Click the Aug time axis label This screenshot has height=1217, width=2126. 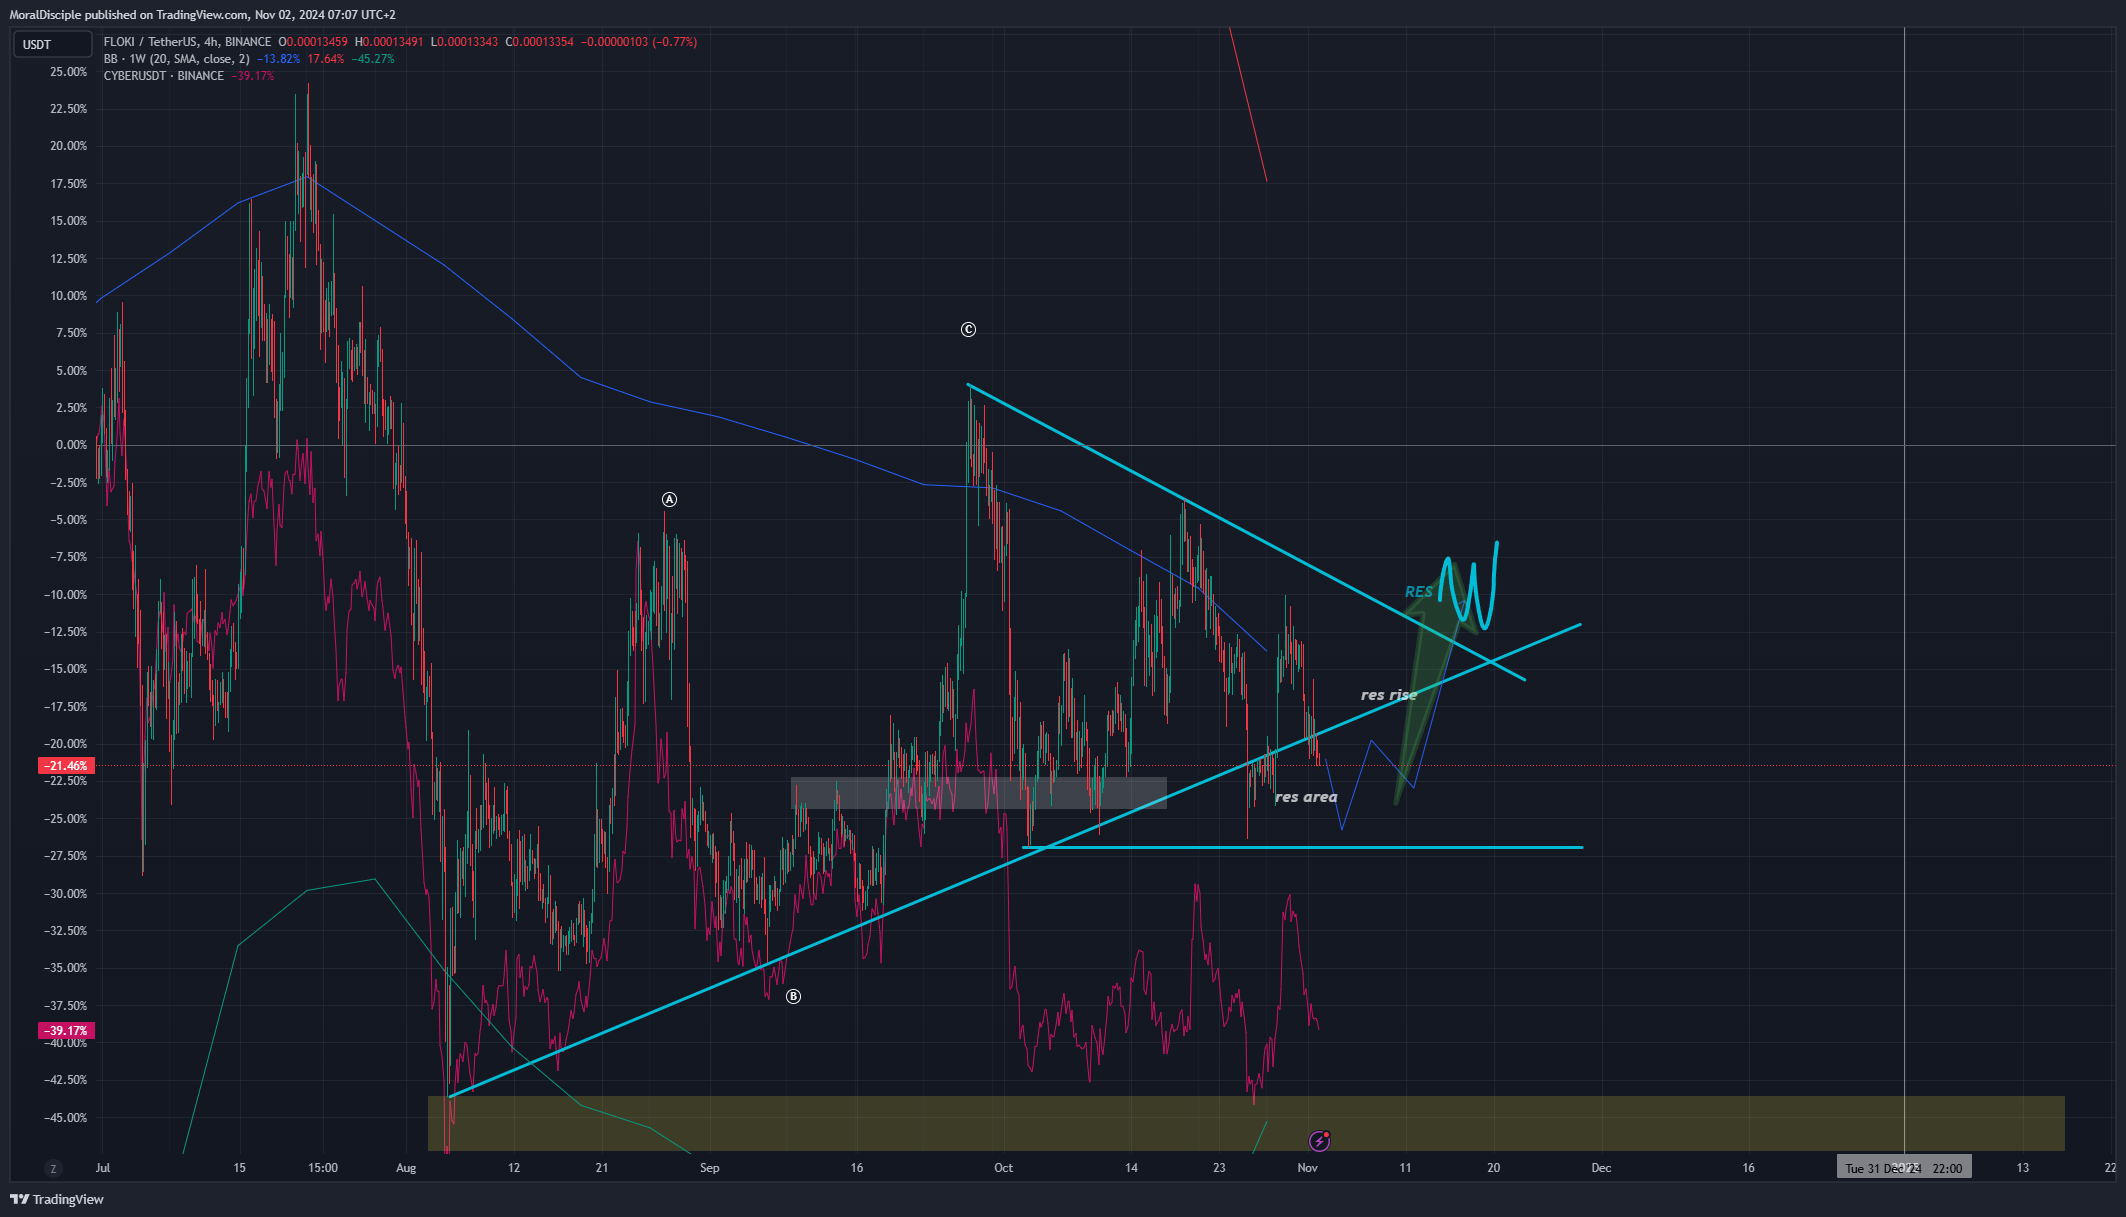click(406, 1168)
